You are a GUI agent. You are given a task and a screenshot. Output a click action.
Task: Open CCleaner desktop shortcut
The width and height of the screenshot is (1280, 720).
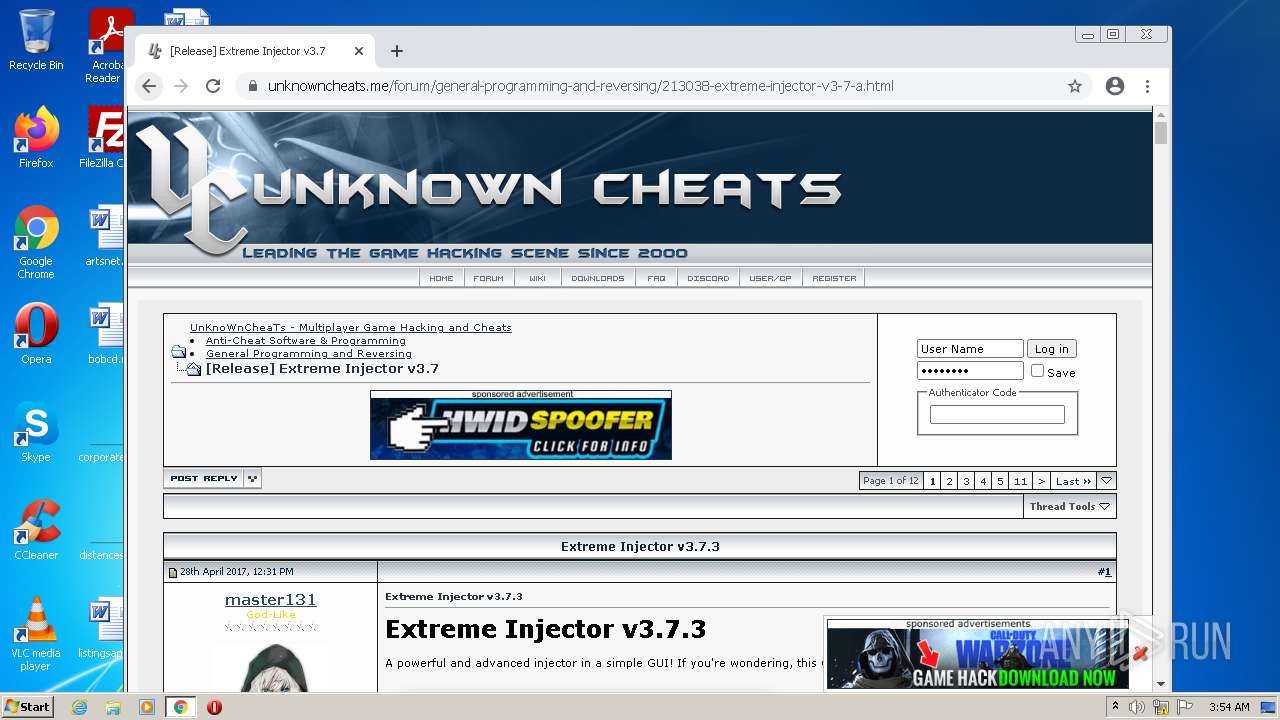tap(36, 530)
